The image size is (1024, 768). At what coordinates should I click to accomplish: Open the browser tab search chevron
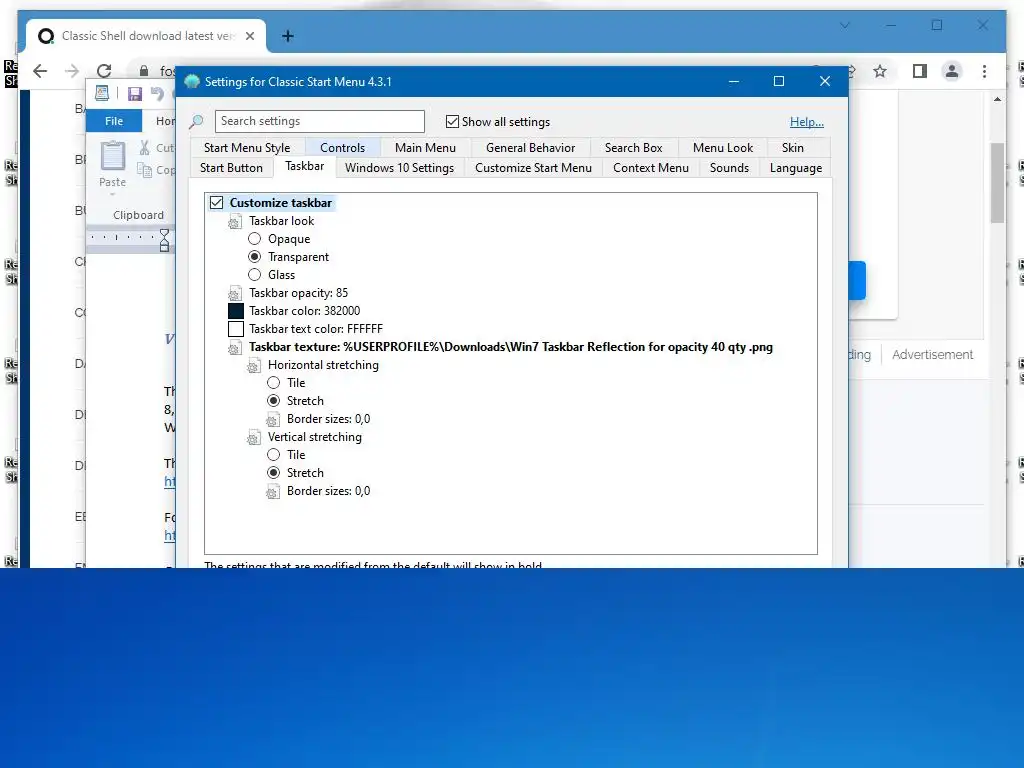pyautogui.click(x=844, y=25)
